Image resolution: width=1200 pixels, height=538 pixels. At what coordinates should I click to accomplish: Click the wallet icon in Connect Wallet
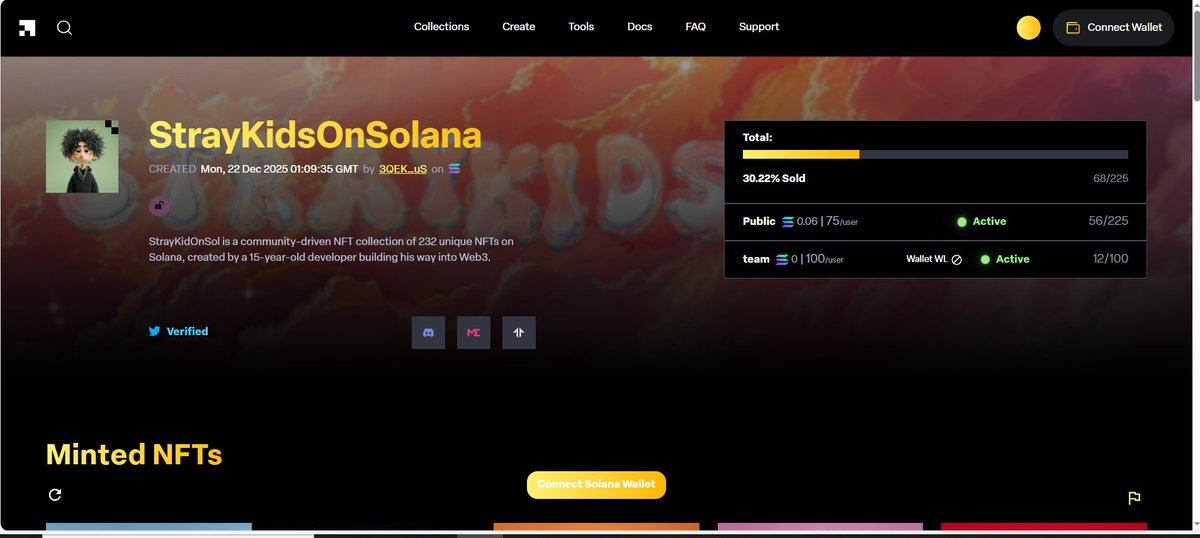coord(1073,28)
